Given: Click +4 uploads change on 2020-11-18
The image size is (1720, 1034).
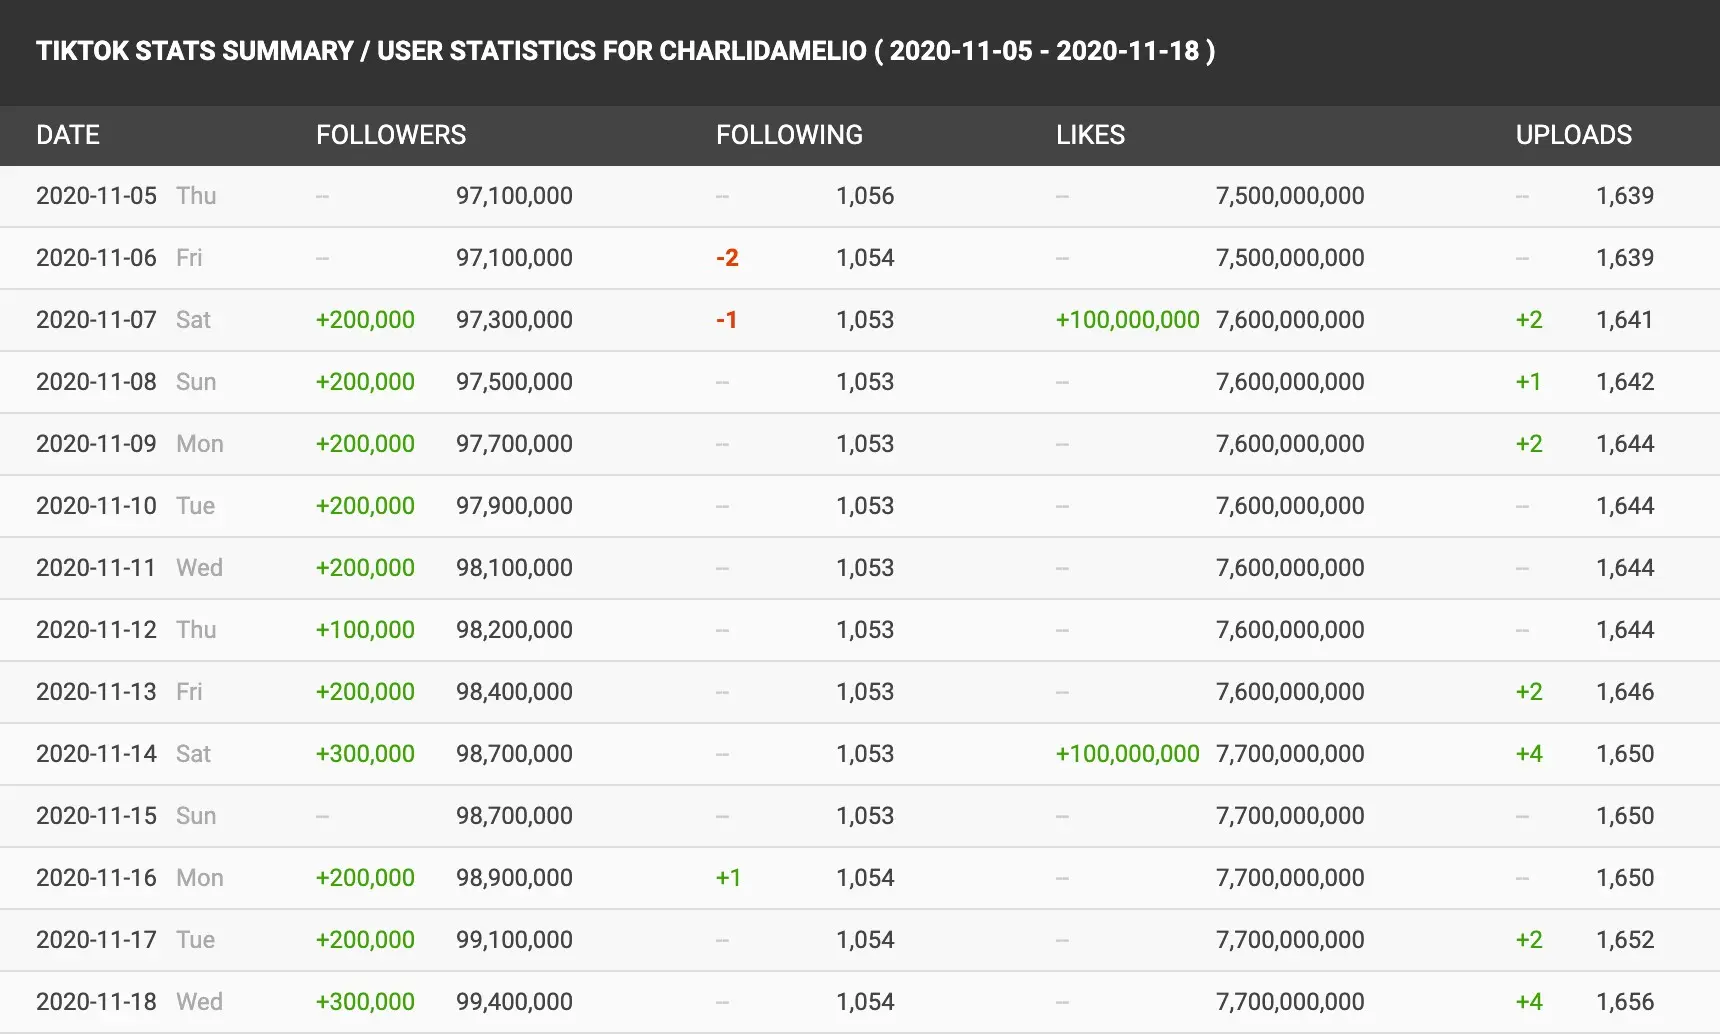Looking at the screenshot, I should [1529, 1002].
